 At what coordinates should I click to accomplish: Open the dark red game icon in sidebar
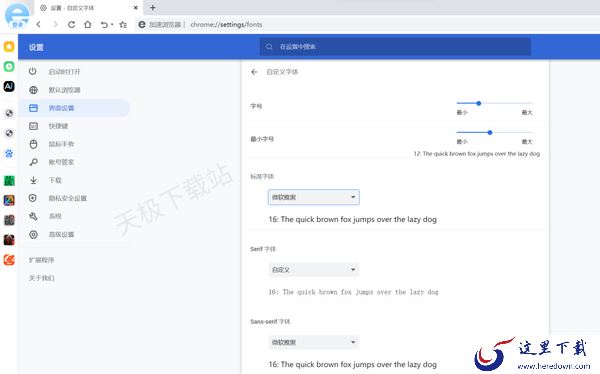pos(9,240)
